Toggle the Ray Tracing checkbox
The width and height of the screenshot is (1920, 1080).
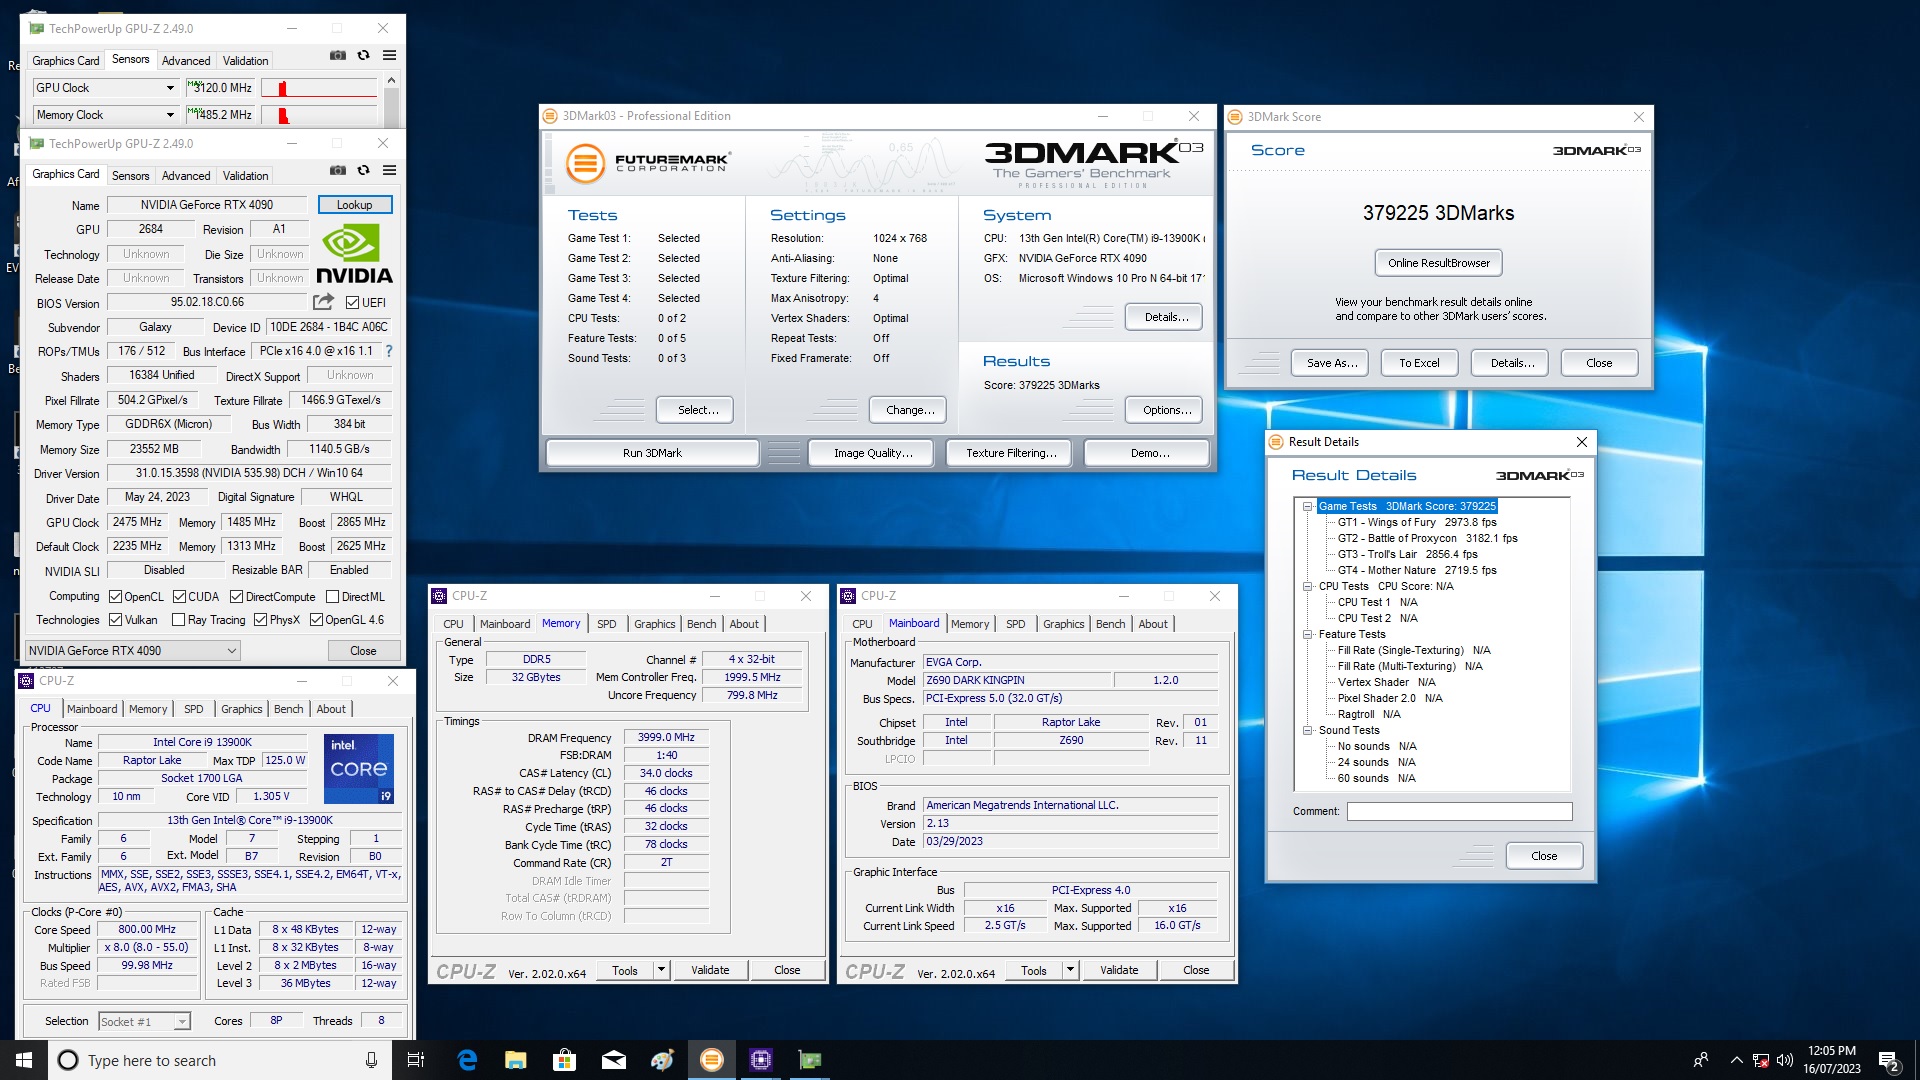point(178,619)
